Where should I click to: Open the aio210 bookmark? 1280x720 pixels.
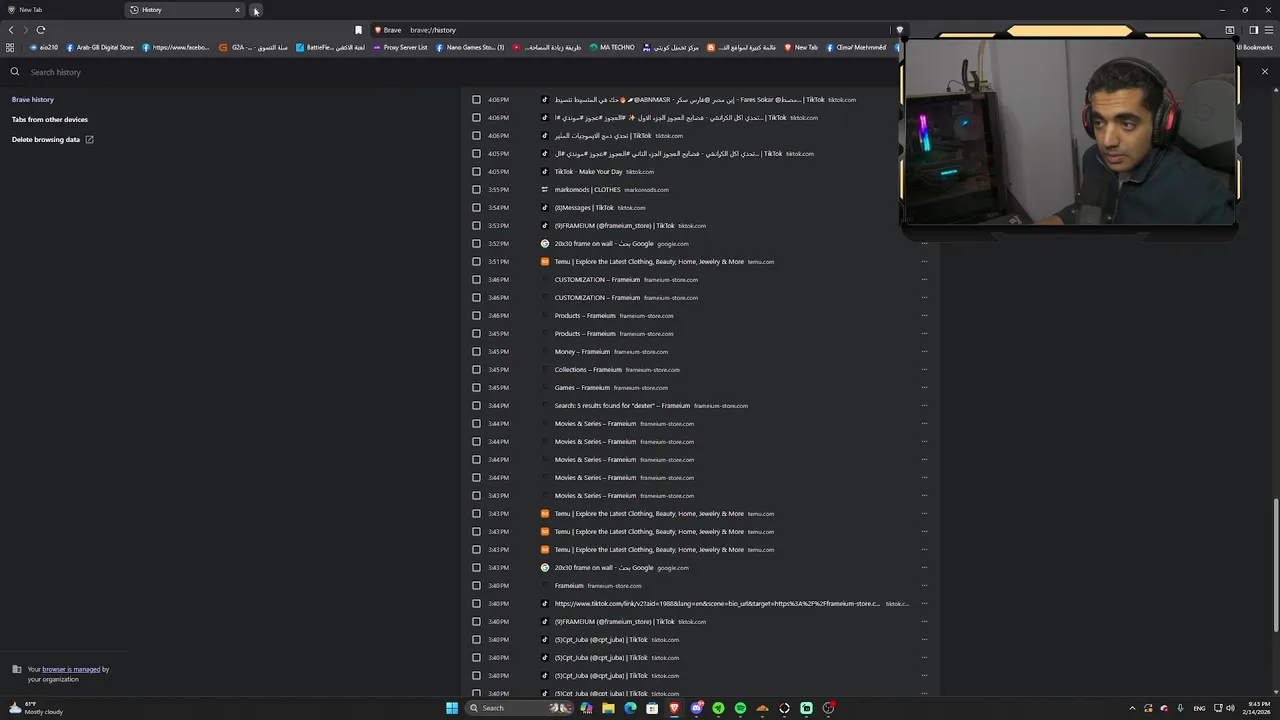(44, 47)
